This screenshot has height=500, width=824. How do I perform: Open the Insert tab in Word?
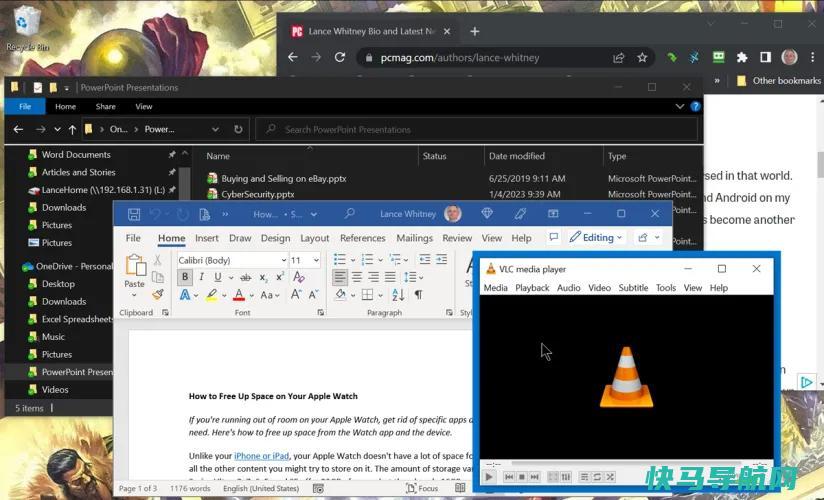pos(207,238)
